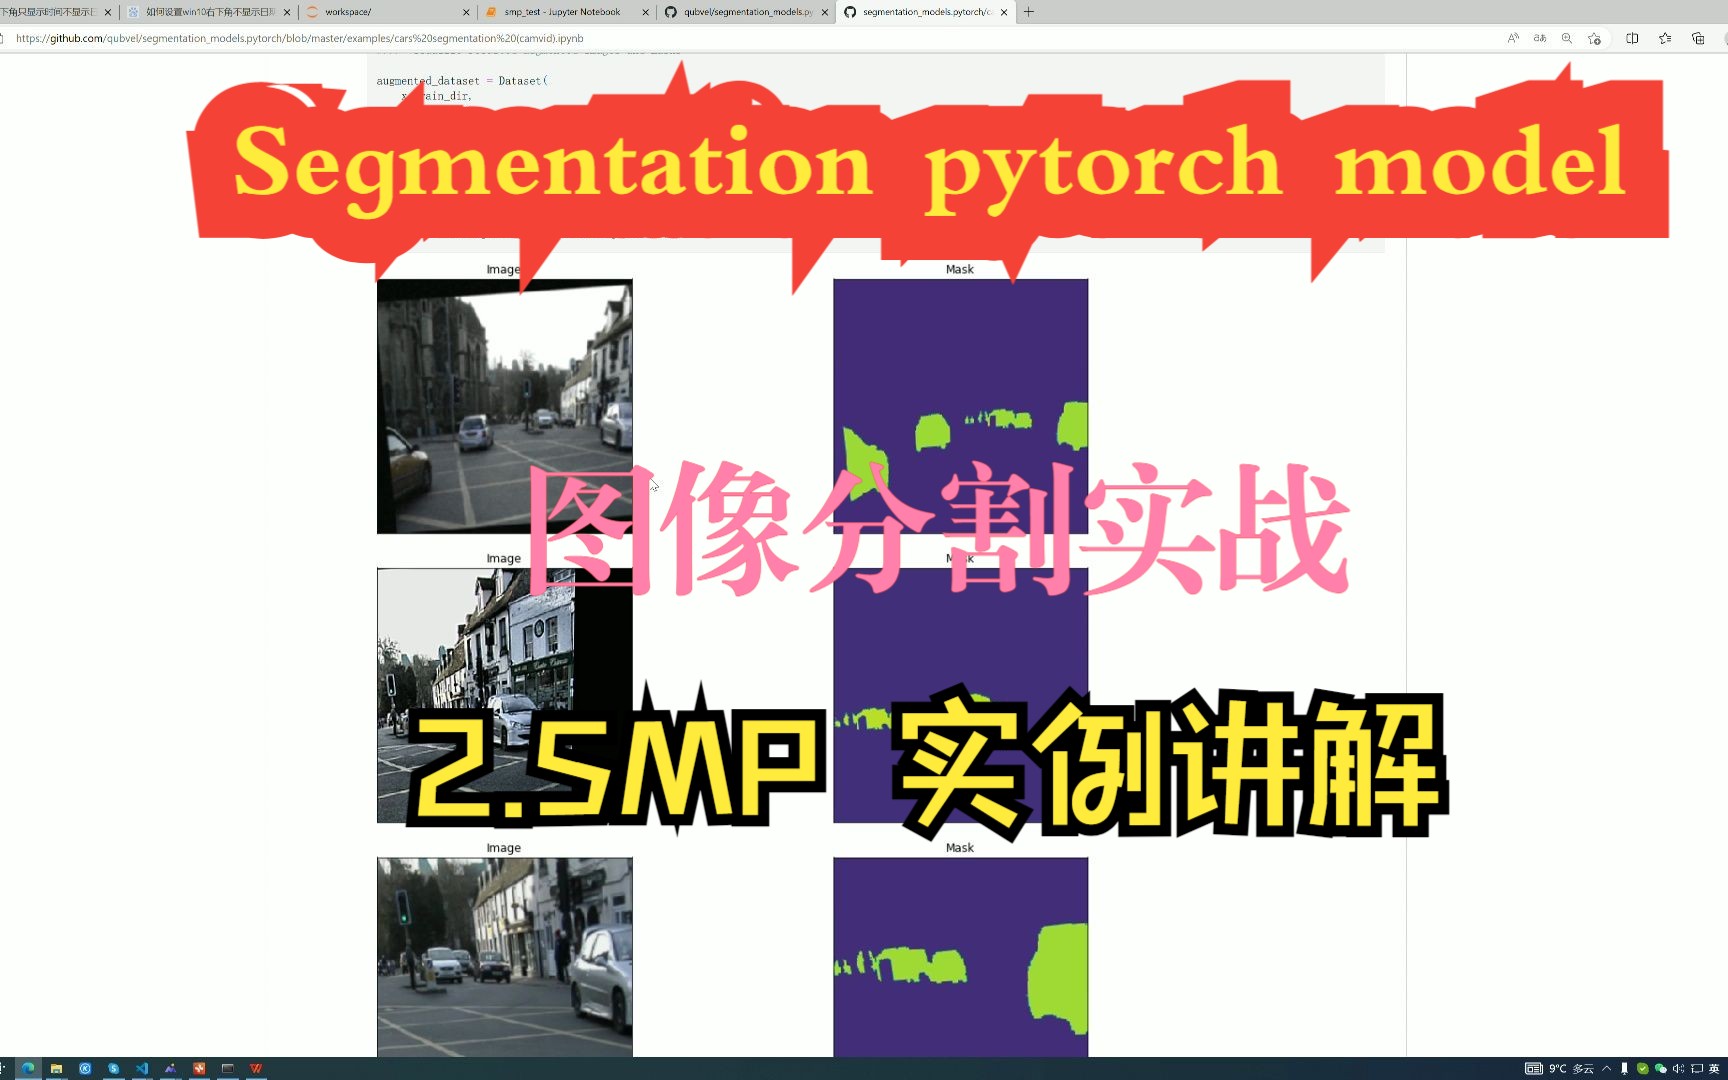
Task: Switch to smp_test Jupyter Notebook tab
Action: (x=567, y=12)
